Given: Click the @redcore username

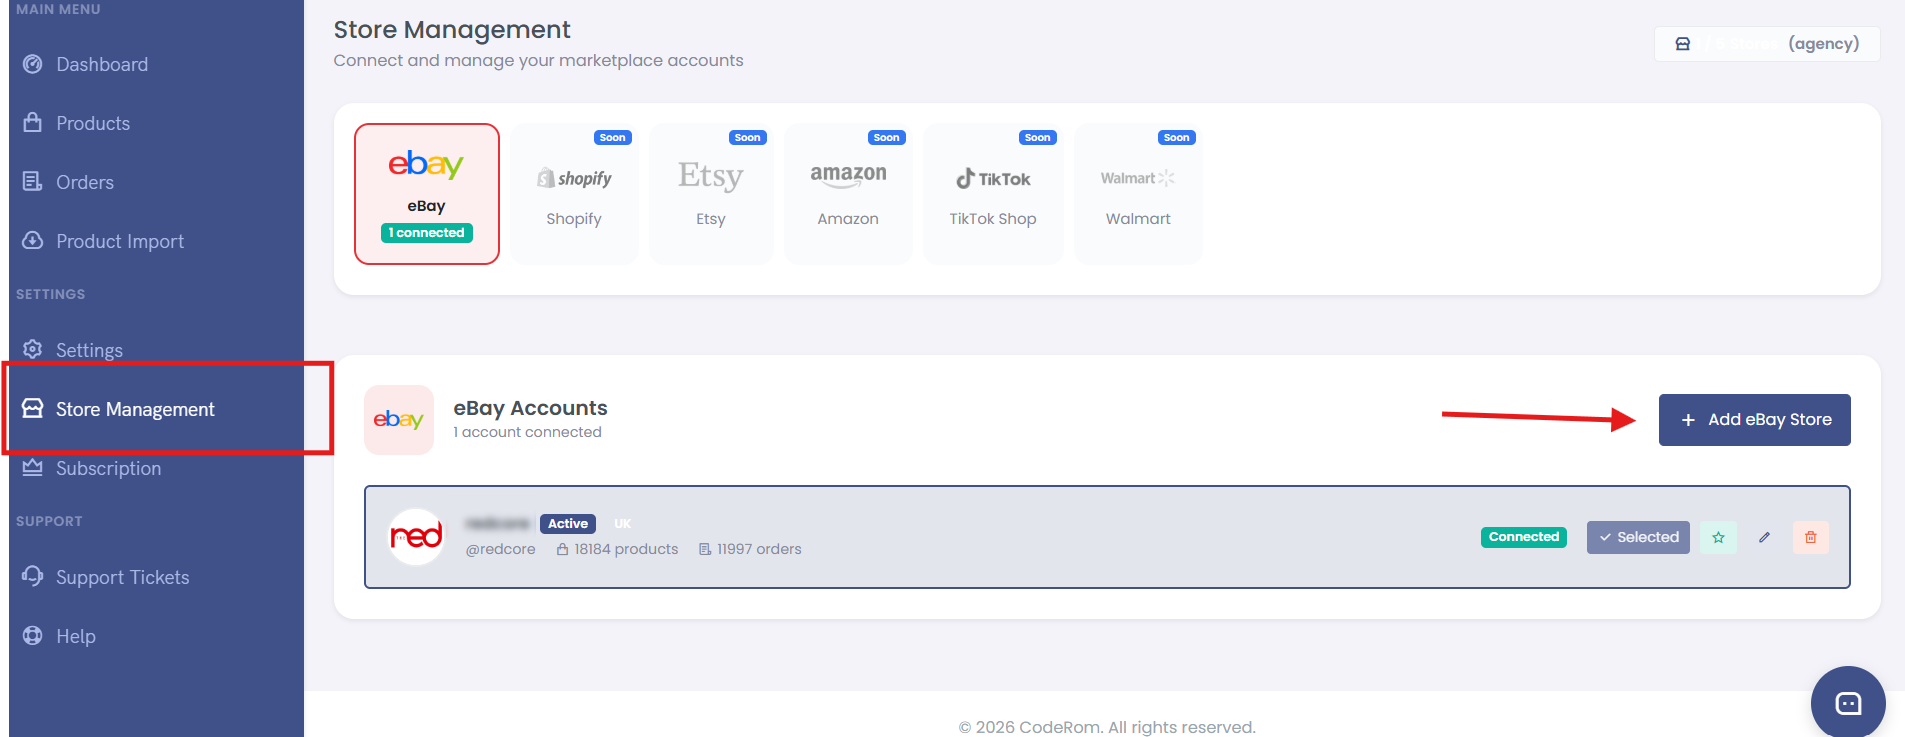Looking at the screenshot, I should pos(501,549).
